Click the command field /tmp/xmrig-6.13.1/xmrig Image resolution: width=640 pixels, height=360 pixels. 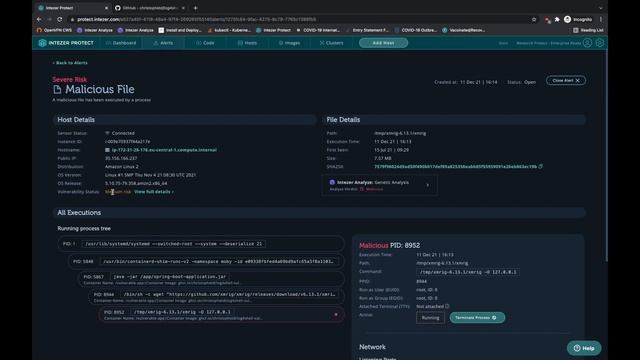tap(468, 272)
